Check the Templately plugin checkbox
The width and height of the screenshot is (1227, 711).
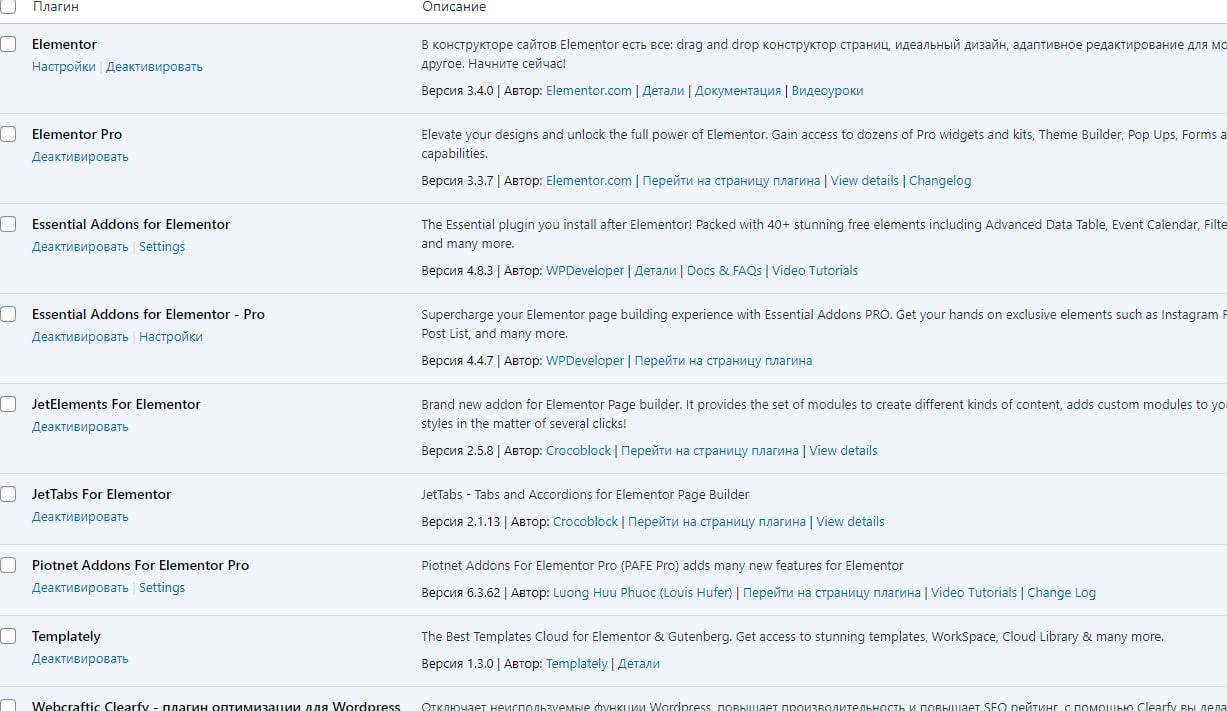click(x=8, y=636)
